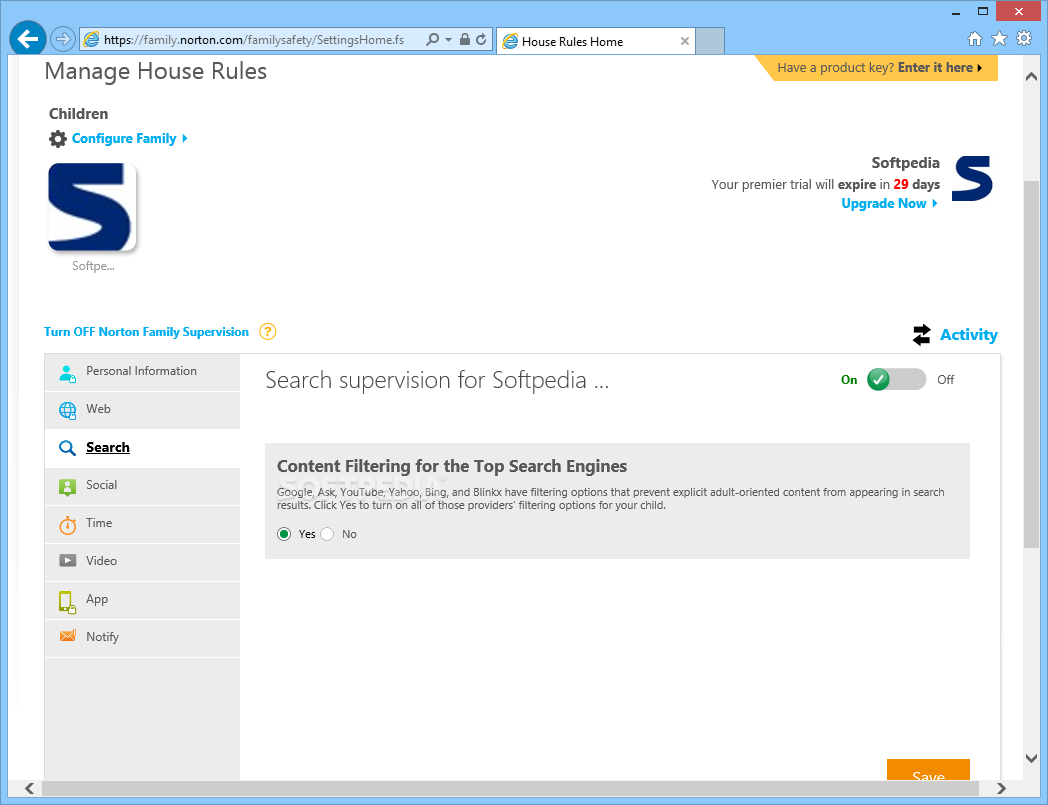Click the Off label beside the supervision switch
This screenshot has width=1048, height=805.
point(945,380)
